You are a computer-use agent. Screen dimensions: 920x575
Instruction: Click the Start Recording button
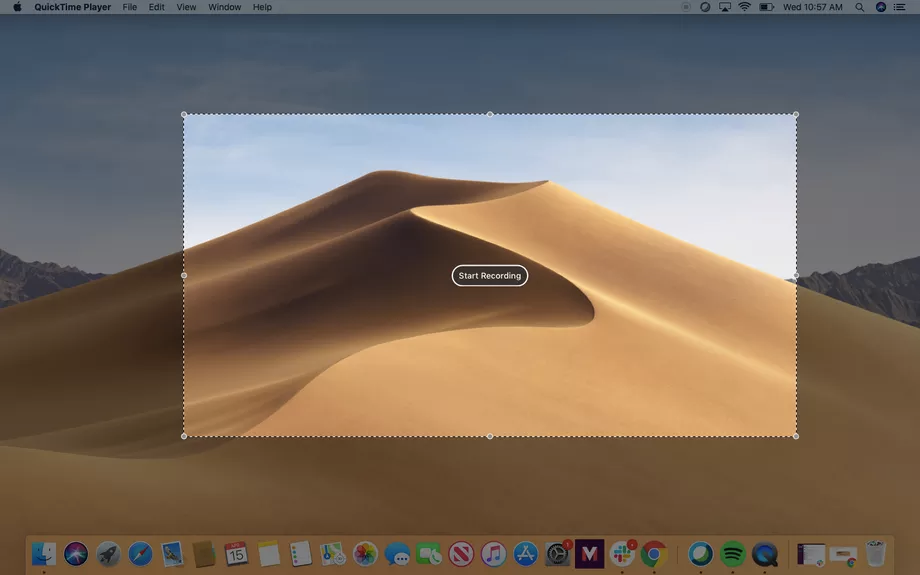(489, 276)
